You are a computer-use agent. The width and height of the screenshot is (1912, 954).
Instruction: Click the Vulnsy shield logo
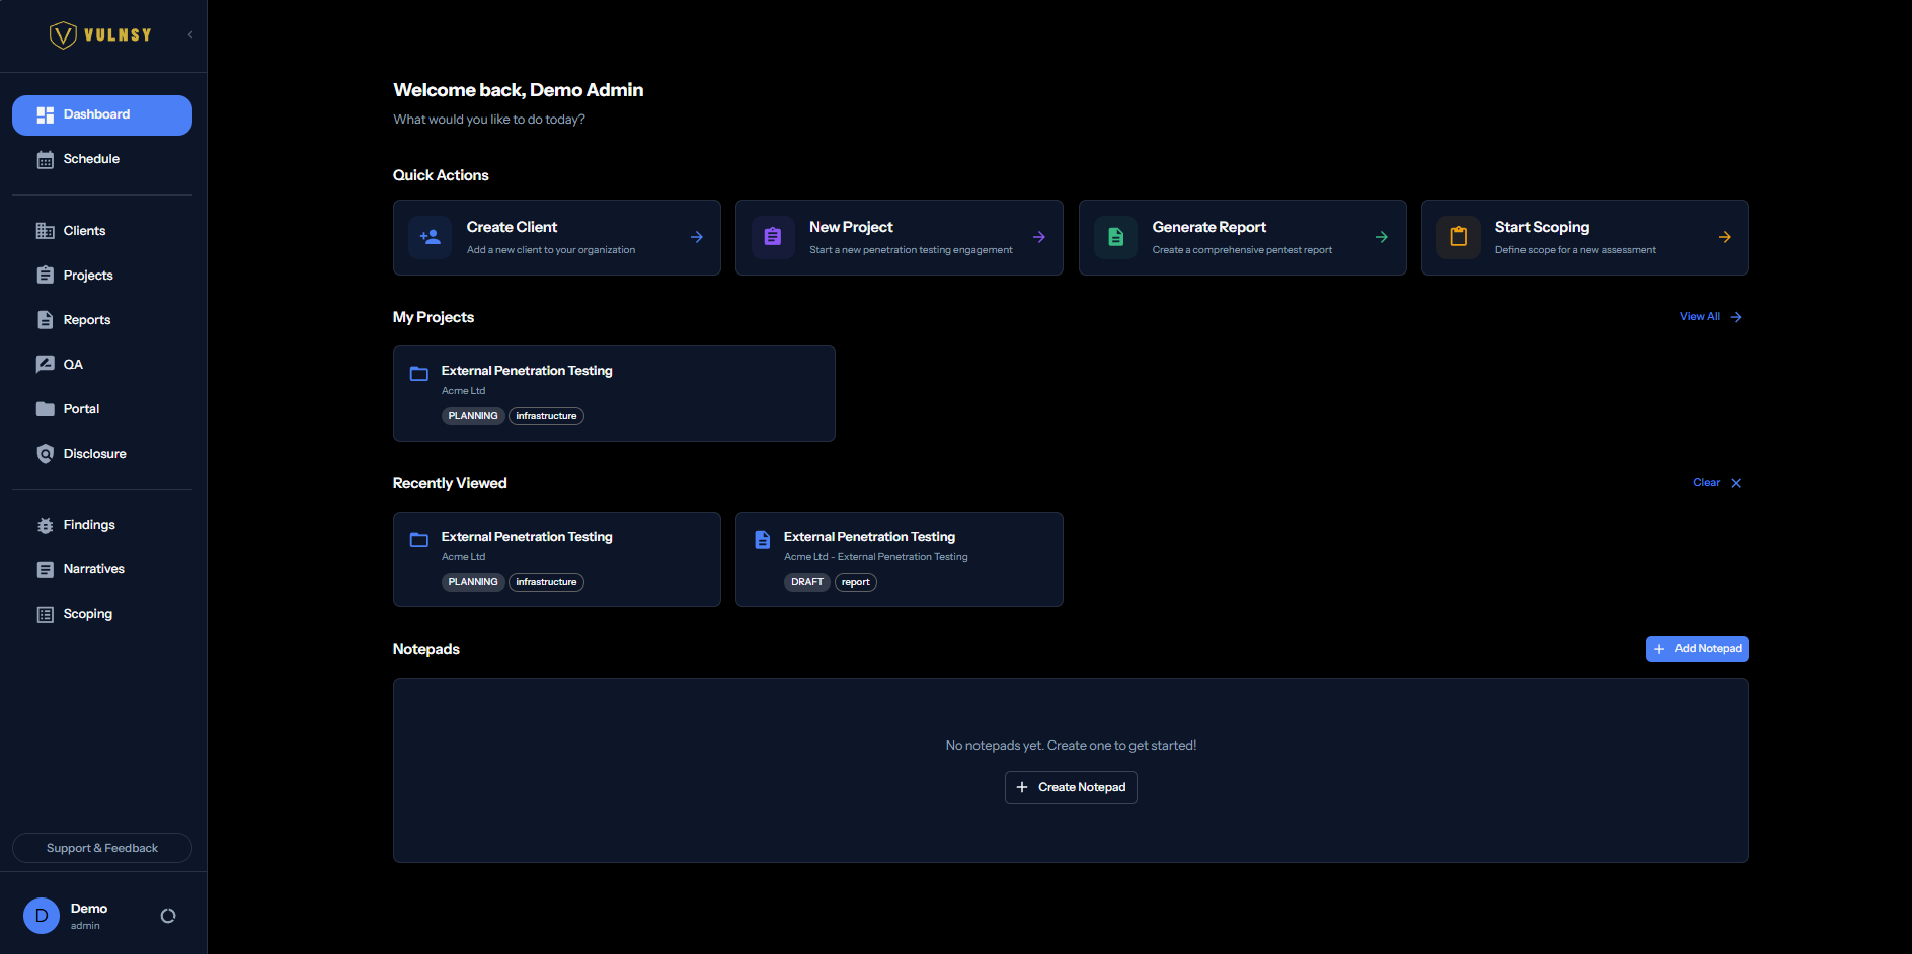click(63, 35)
